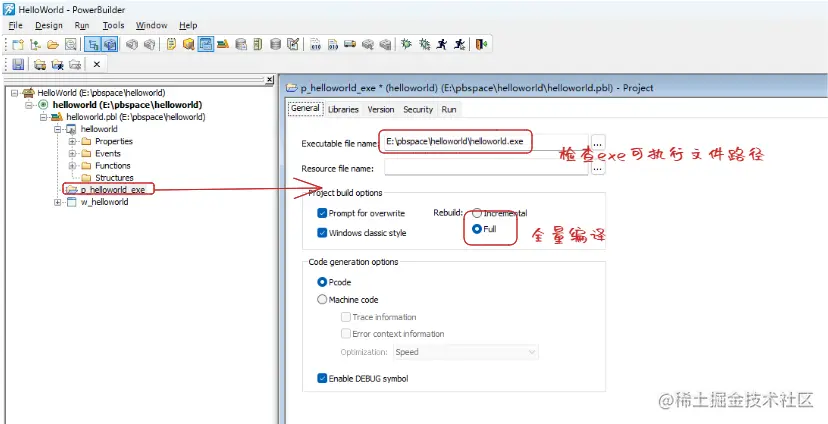This screenshot has height=424, width=828.
Task: Click the Resource file name field
Action: [486, 168]
